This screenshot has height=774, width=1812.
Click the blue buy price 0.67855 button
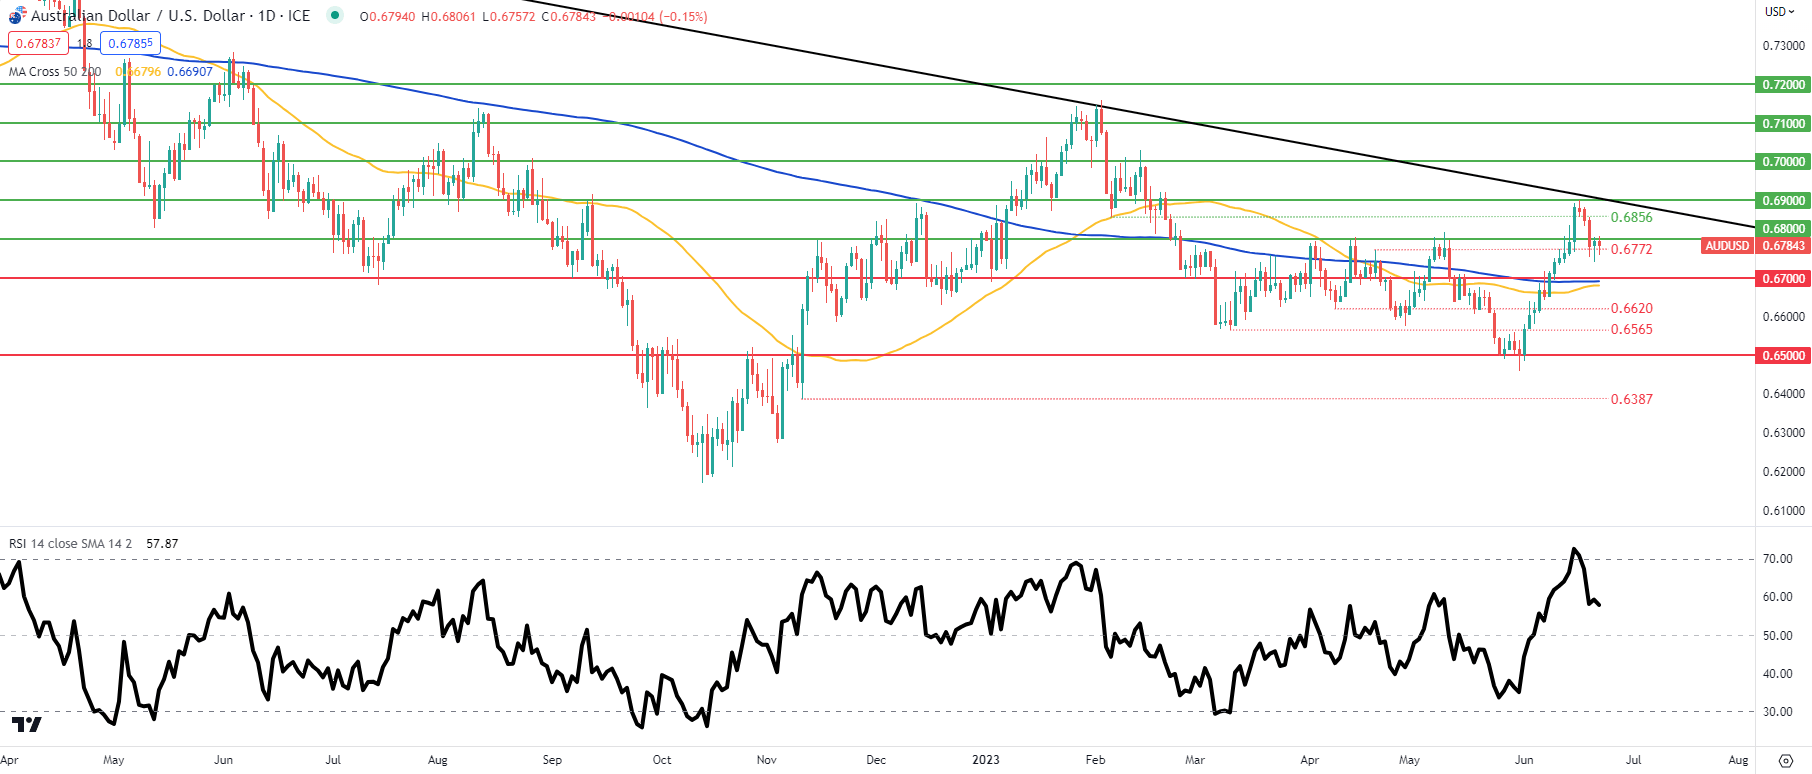pyautogui.click(x=130, y=43)
